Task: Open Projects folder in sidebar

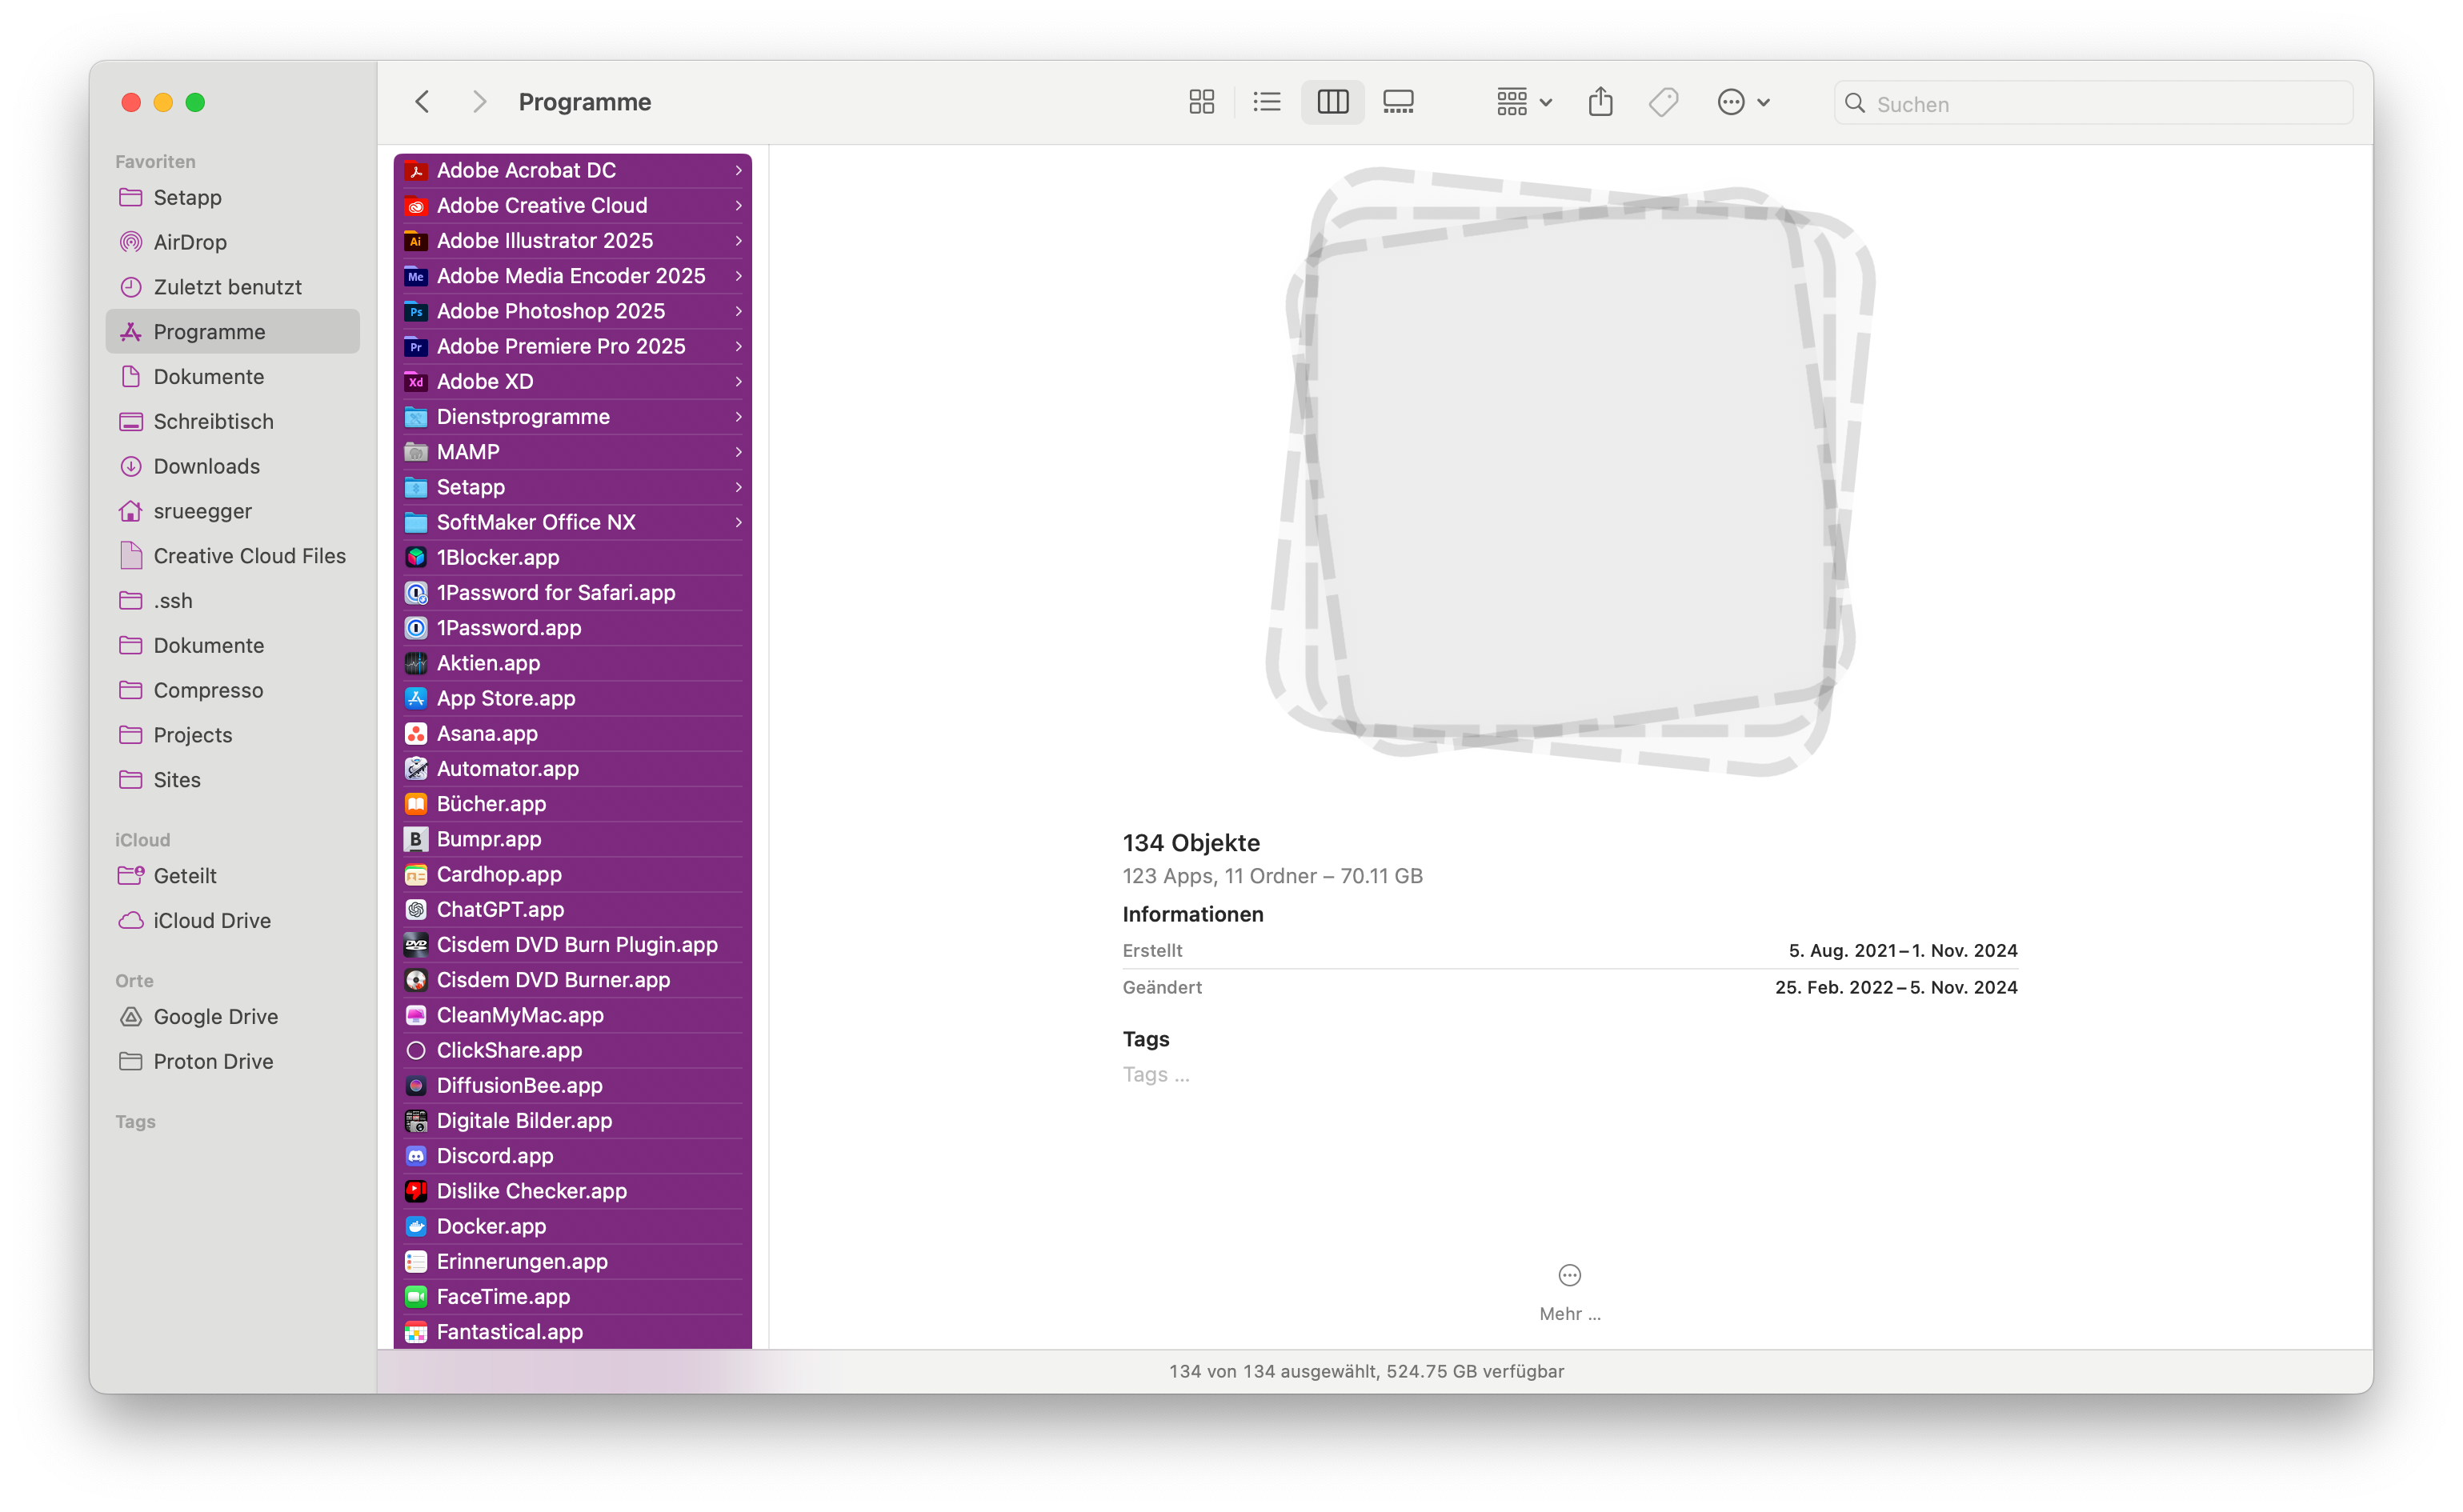Action: 233,735
